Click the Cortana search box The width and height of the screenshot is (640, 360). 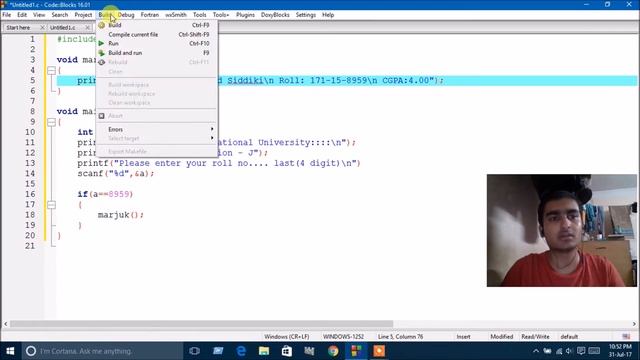click(x=102, y=351)
